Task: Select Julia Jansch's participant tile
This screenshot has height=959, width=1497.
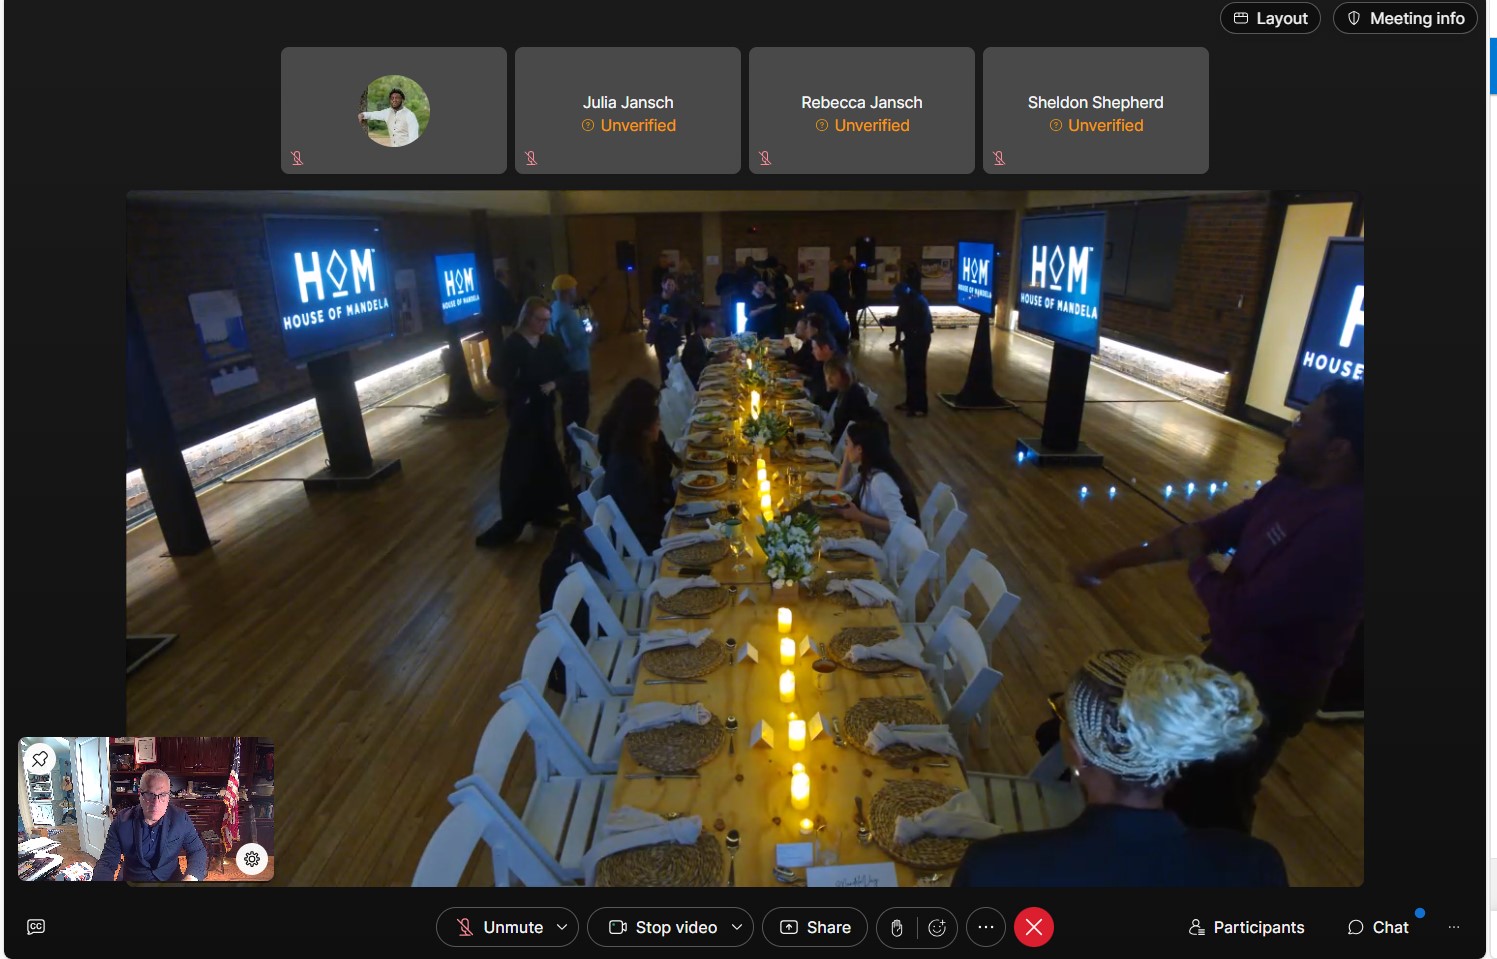Action: click(x=628, y=110)
